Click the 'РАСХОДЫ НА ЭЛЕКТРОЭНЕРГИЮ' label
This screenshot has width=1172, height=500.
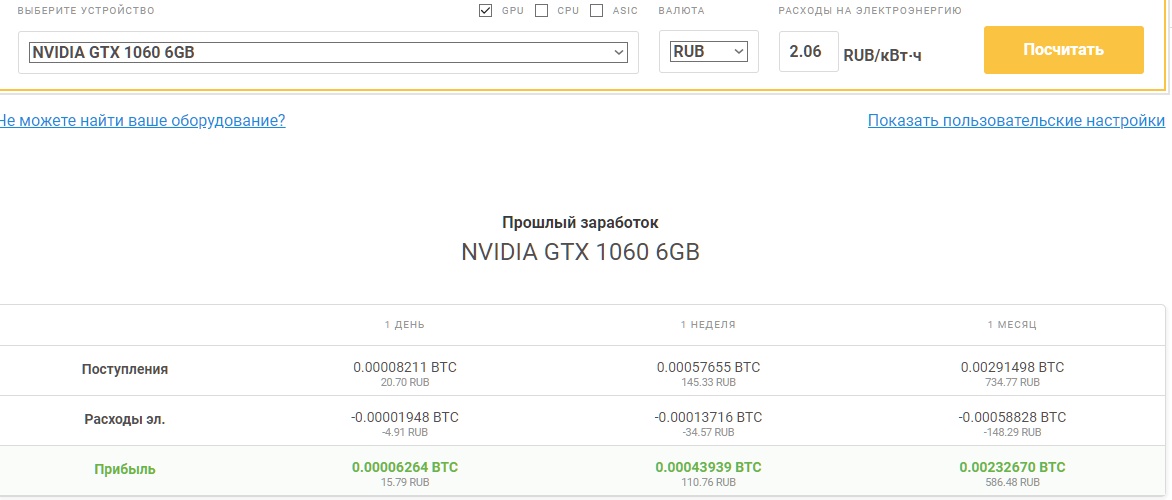(870, 10)
